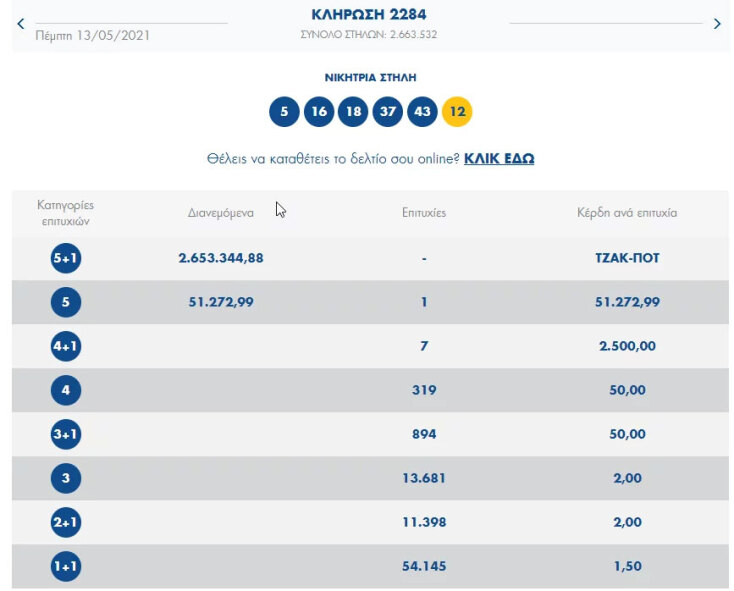Click the 1+1 category badge

pyautogui.click(x=65, y=567)
